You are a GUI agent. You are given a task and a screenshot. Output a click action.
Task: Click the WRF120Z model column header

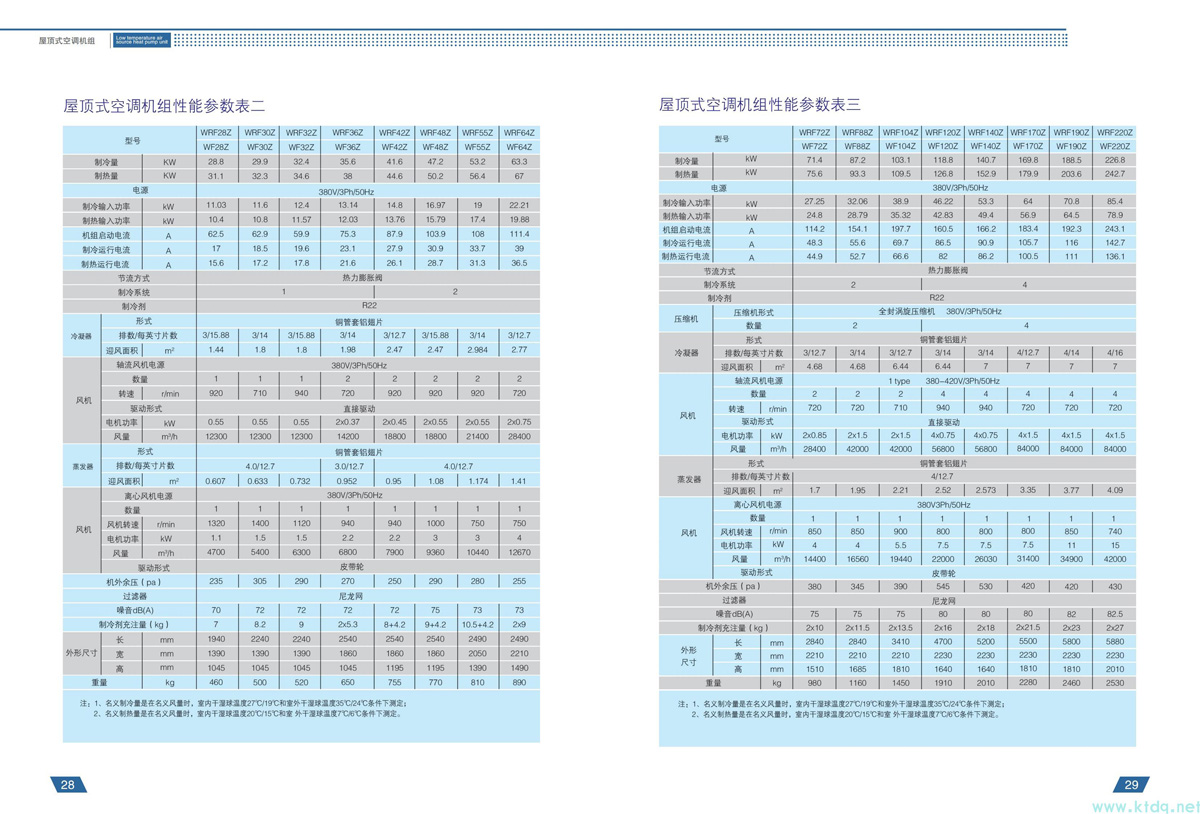(943, 132)
